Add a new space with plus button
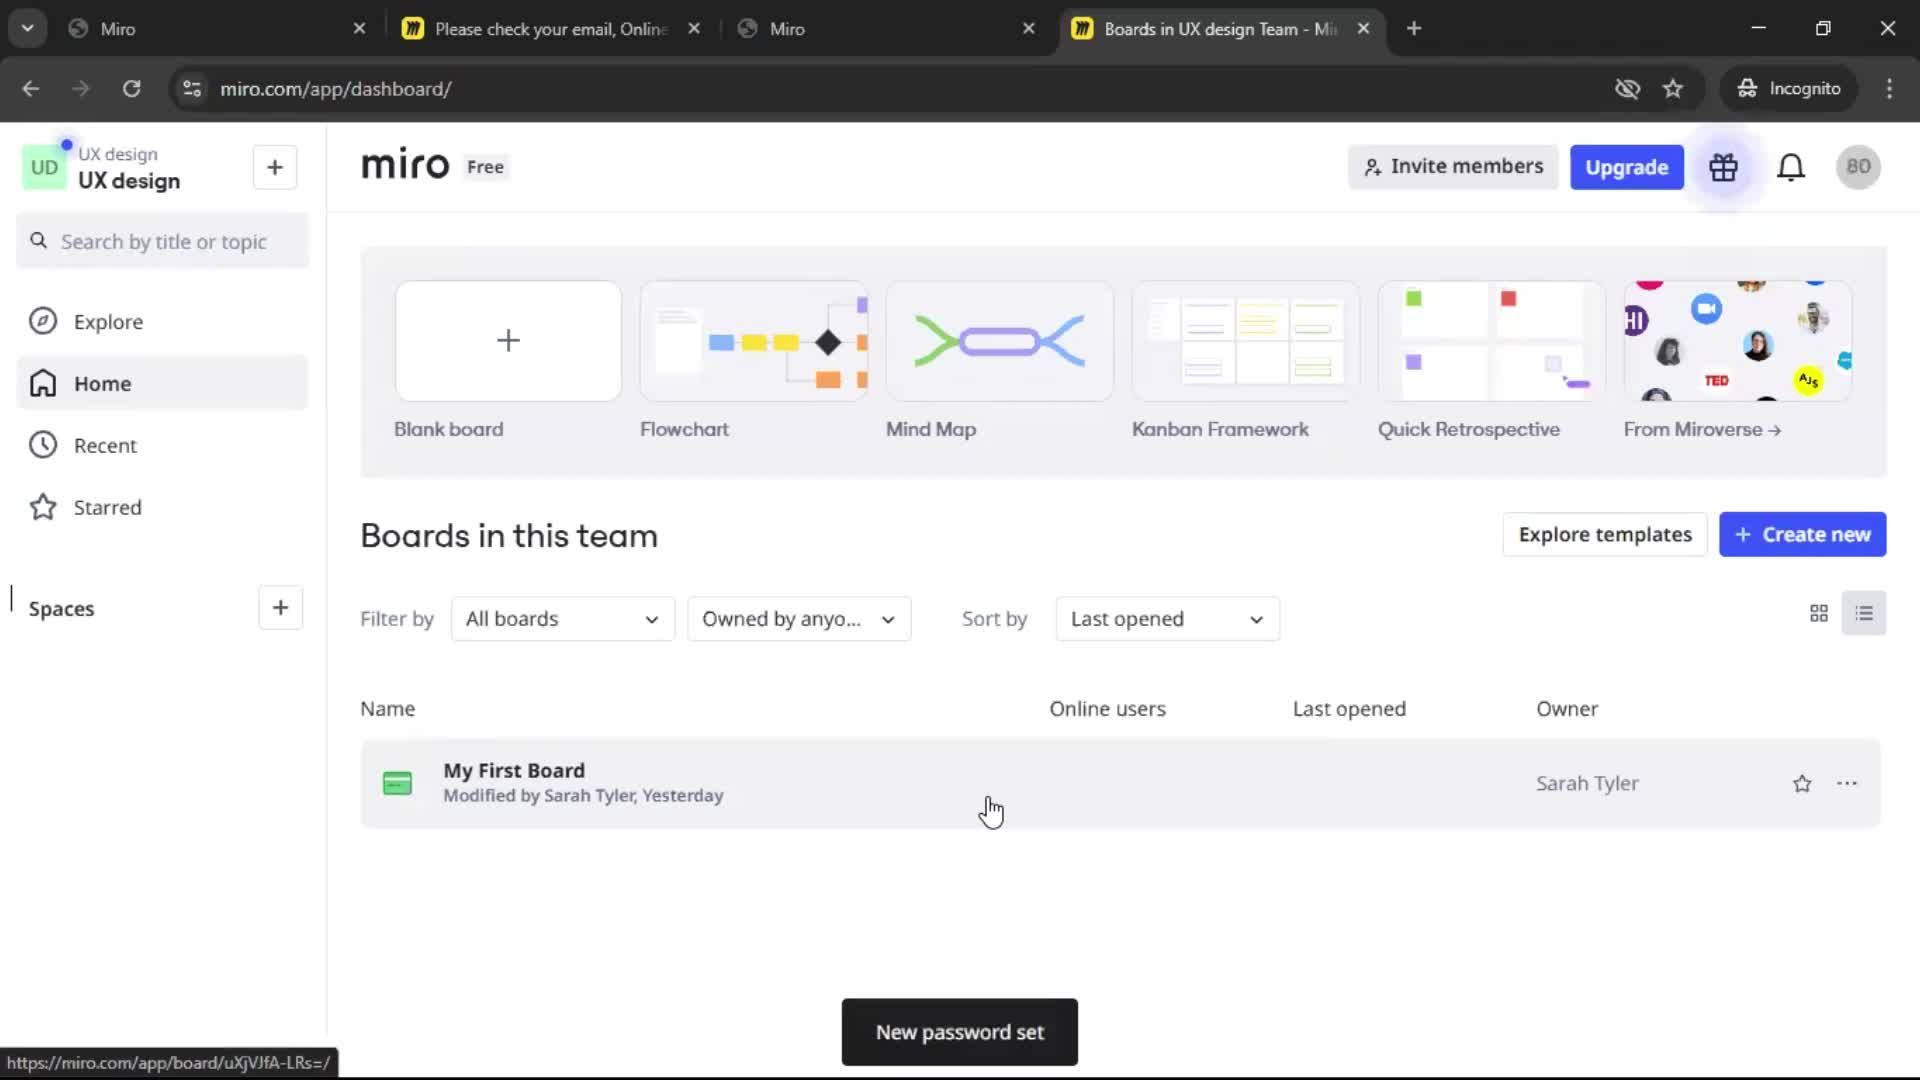Image resolution: width=1920 pixels, height=1080 pixels. click(x=280, y=608)
